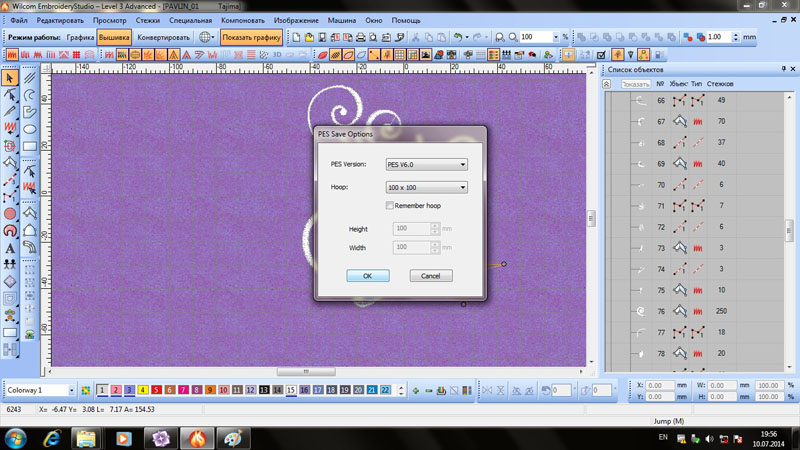Viewport: 800px width, 450px height.
Task: Select the arrow selection tool
Action: (x=10, y=77)
